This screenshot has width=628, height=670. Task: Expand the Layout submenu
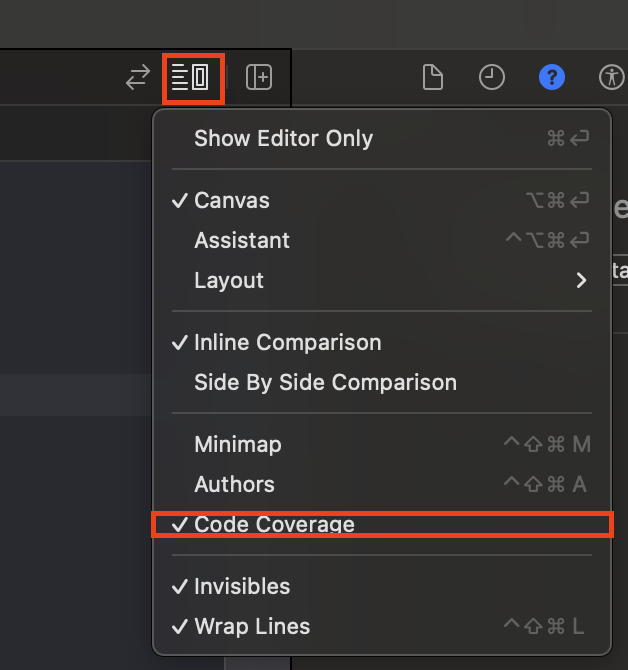pos(229,281)
